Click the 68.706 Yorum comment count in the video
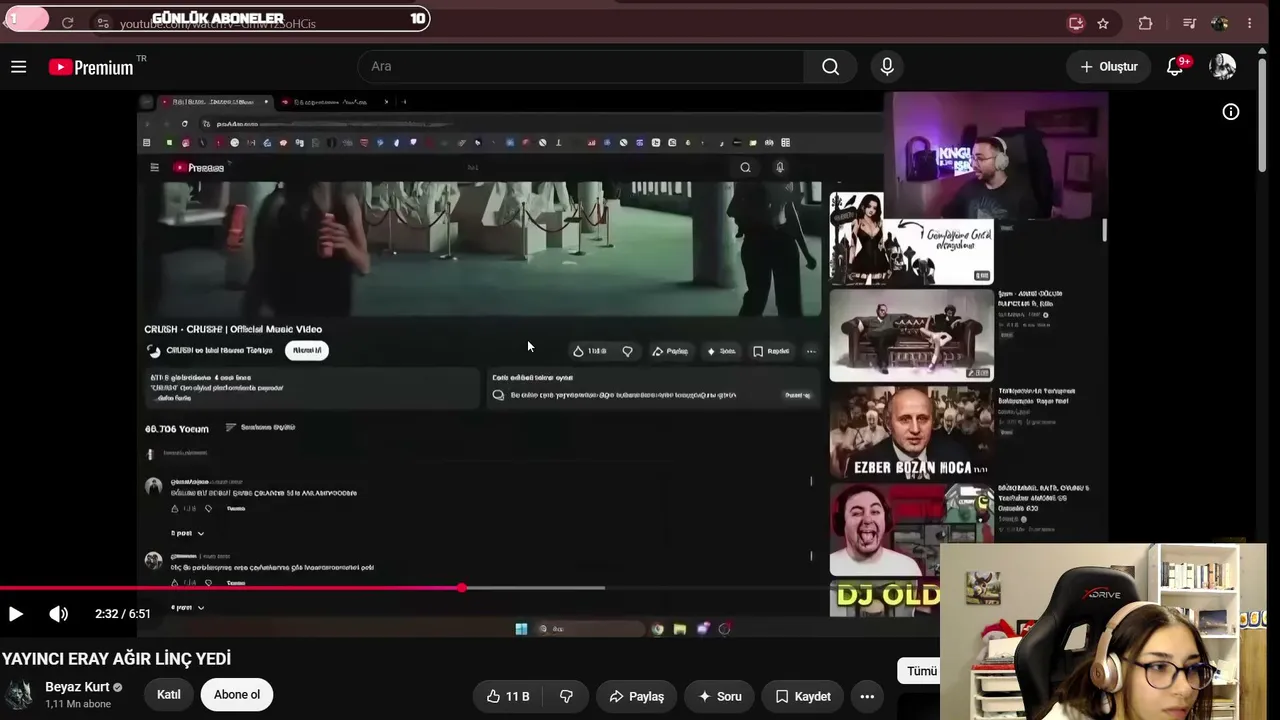1280x720 pixels. click(177, 429)
